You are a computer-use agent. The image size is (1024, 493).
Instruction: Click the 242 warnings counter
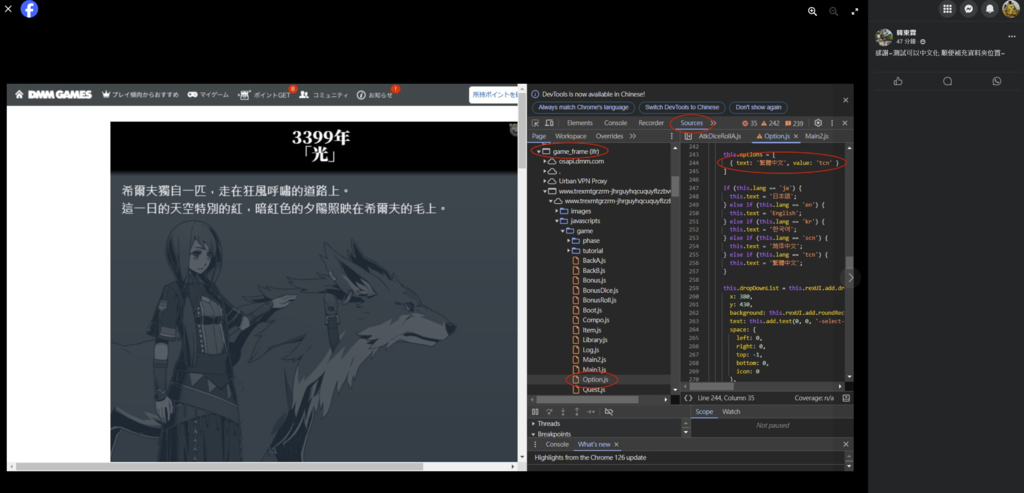(771, 123)
